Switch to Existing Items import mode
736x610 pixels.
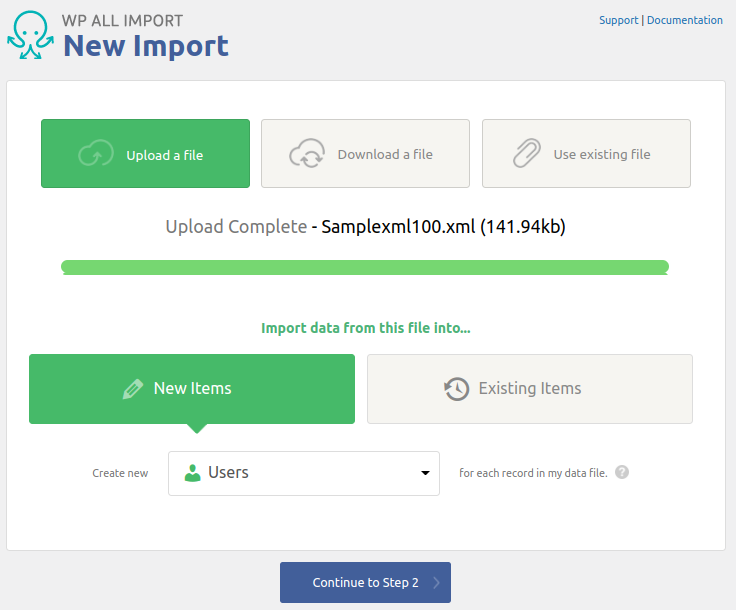click(529, 389)
